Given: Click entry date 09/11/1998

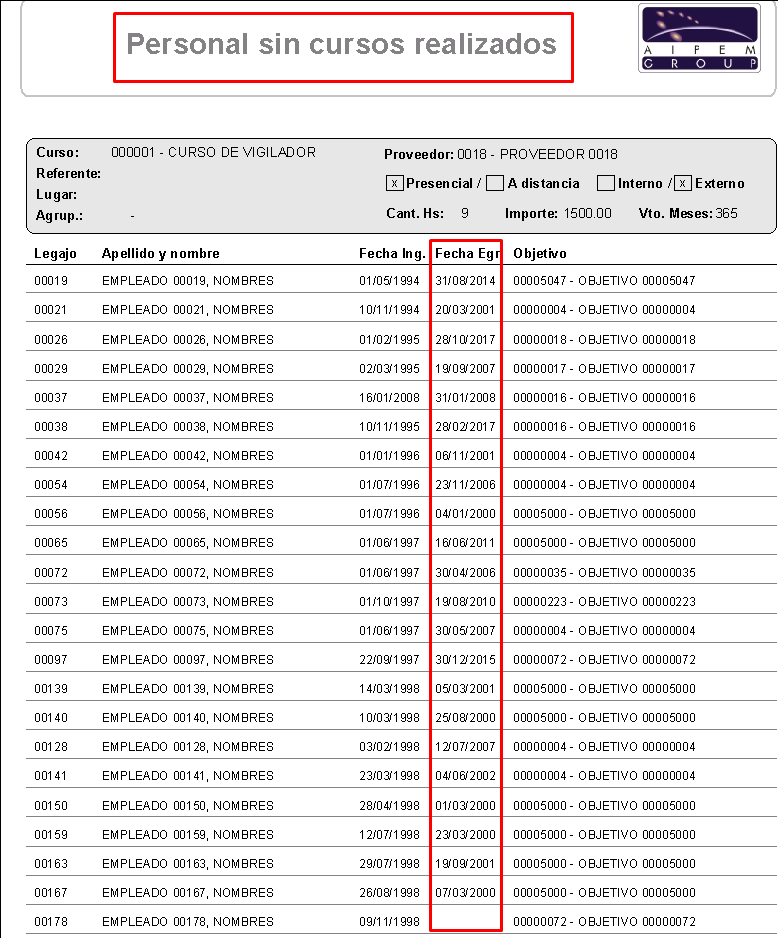Looking at the screenshot, I should click(x=389, y=922).
